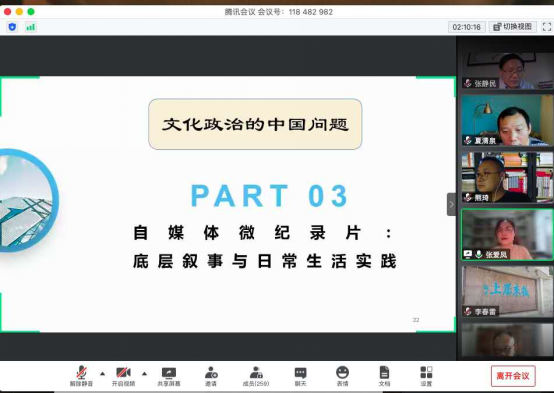The height and width of the screenshot is (393, 554).
Task: Select 张爱凤 active speaker video tile
Action: 507,235
